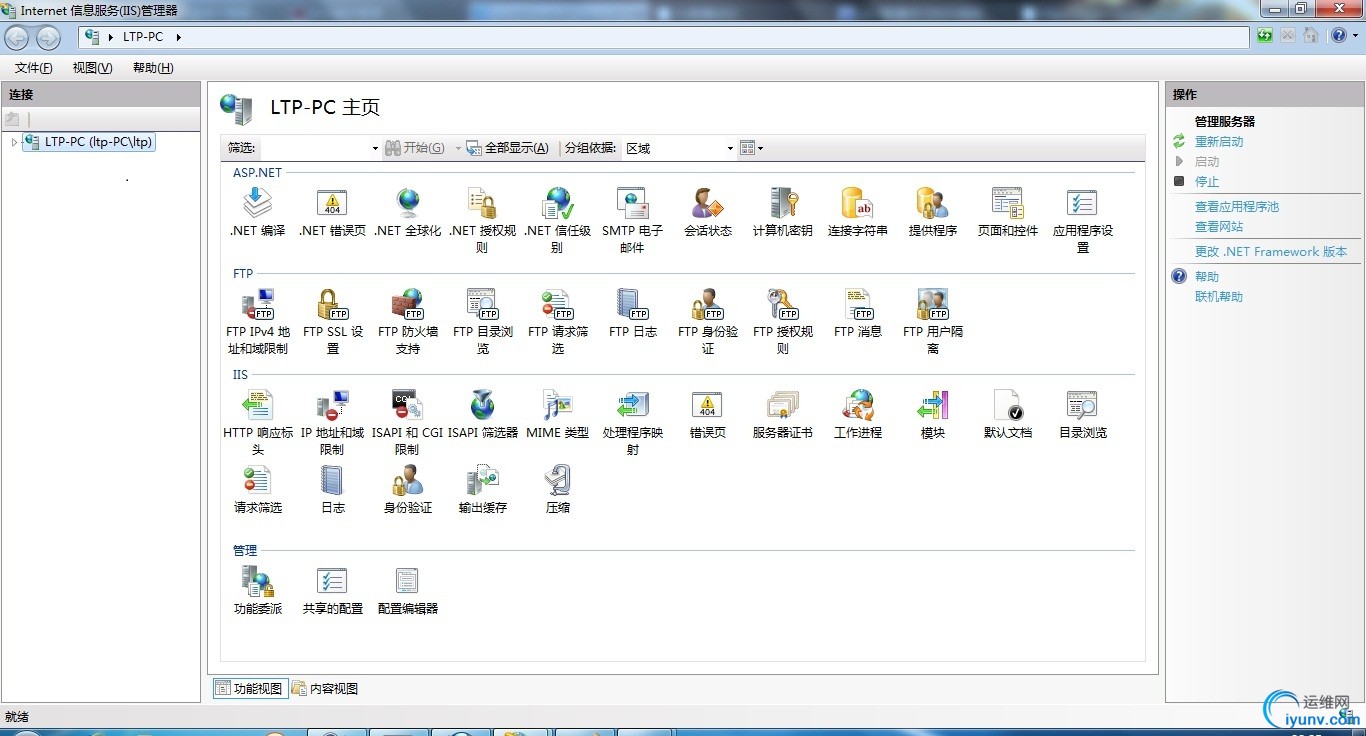
Task: Open the 连接字符串 feature
Action: pyautogui.click(x=857, y=212)
